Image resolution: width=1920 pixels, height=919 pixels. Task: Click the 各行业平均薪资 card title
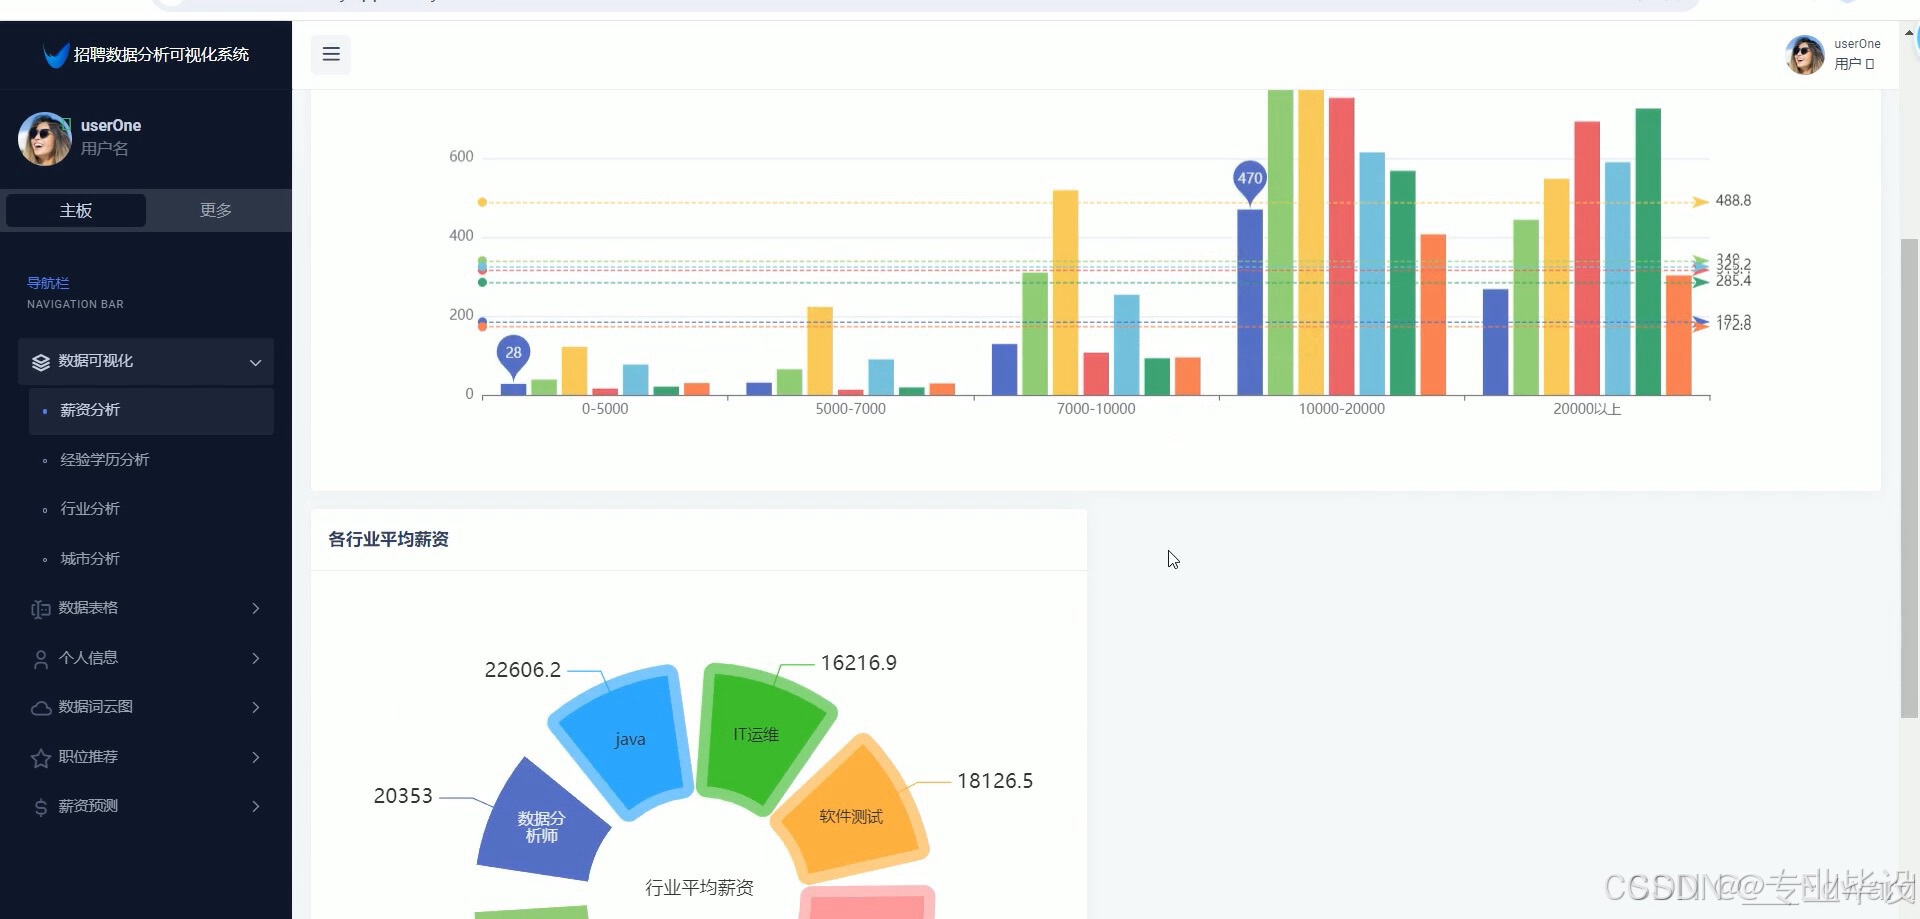click(389, 539)
